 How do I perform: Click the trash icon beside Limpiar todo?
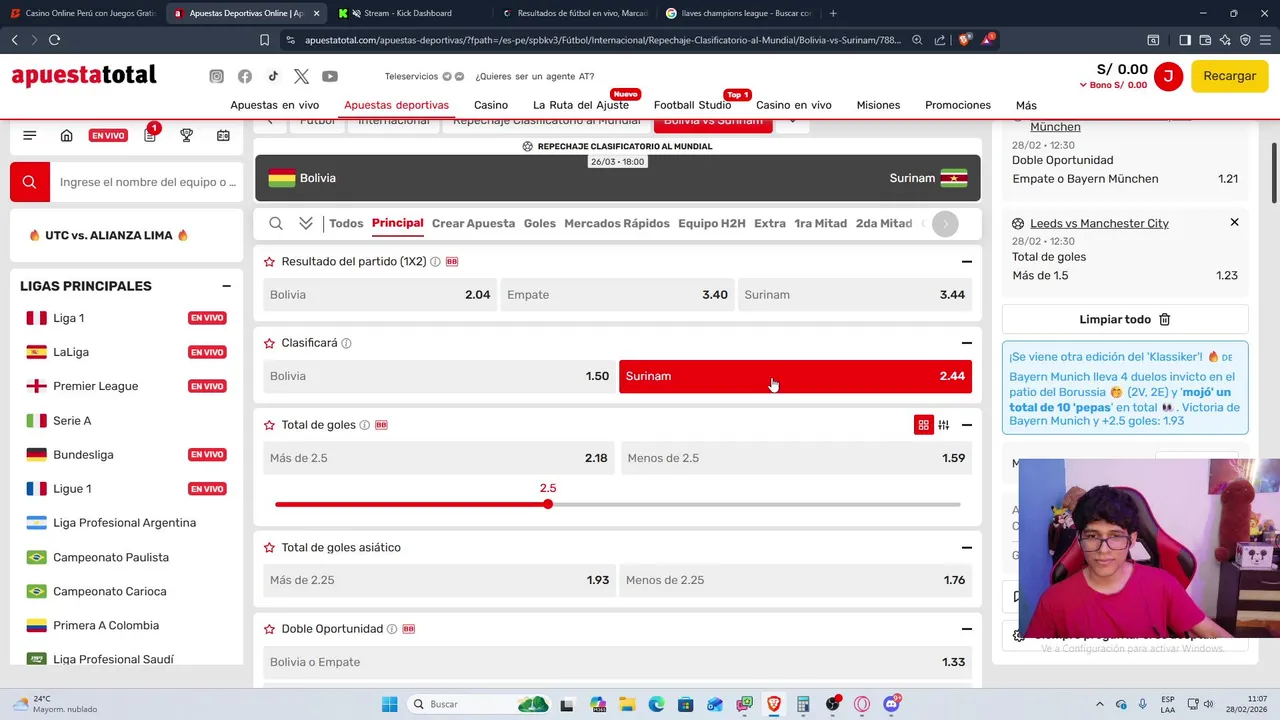1164,319
